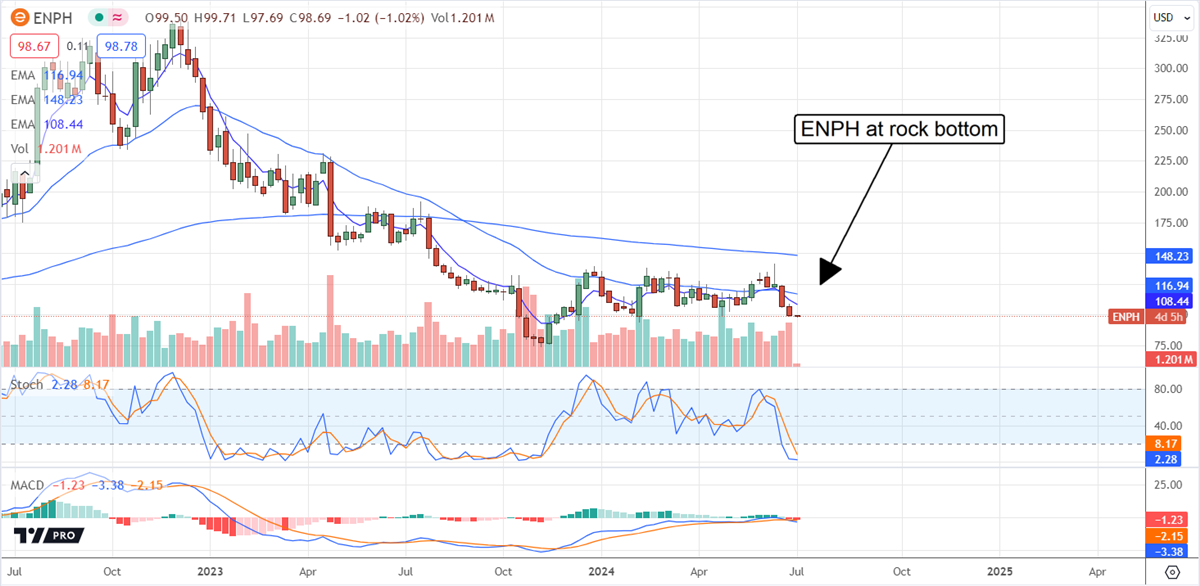Click the red 98.67 sell price button
The width and height of the screenshot is (1200, 586).
34,46
